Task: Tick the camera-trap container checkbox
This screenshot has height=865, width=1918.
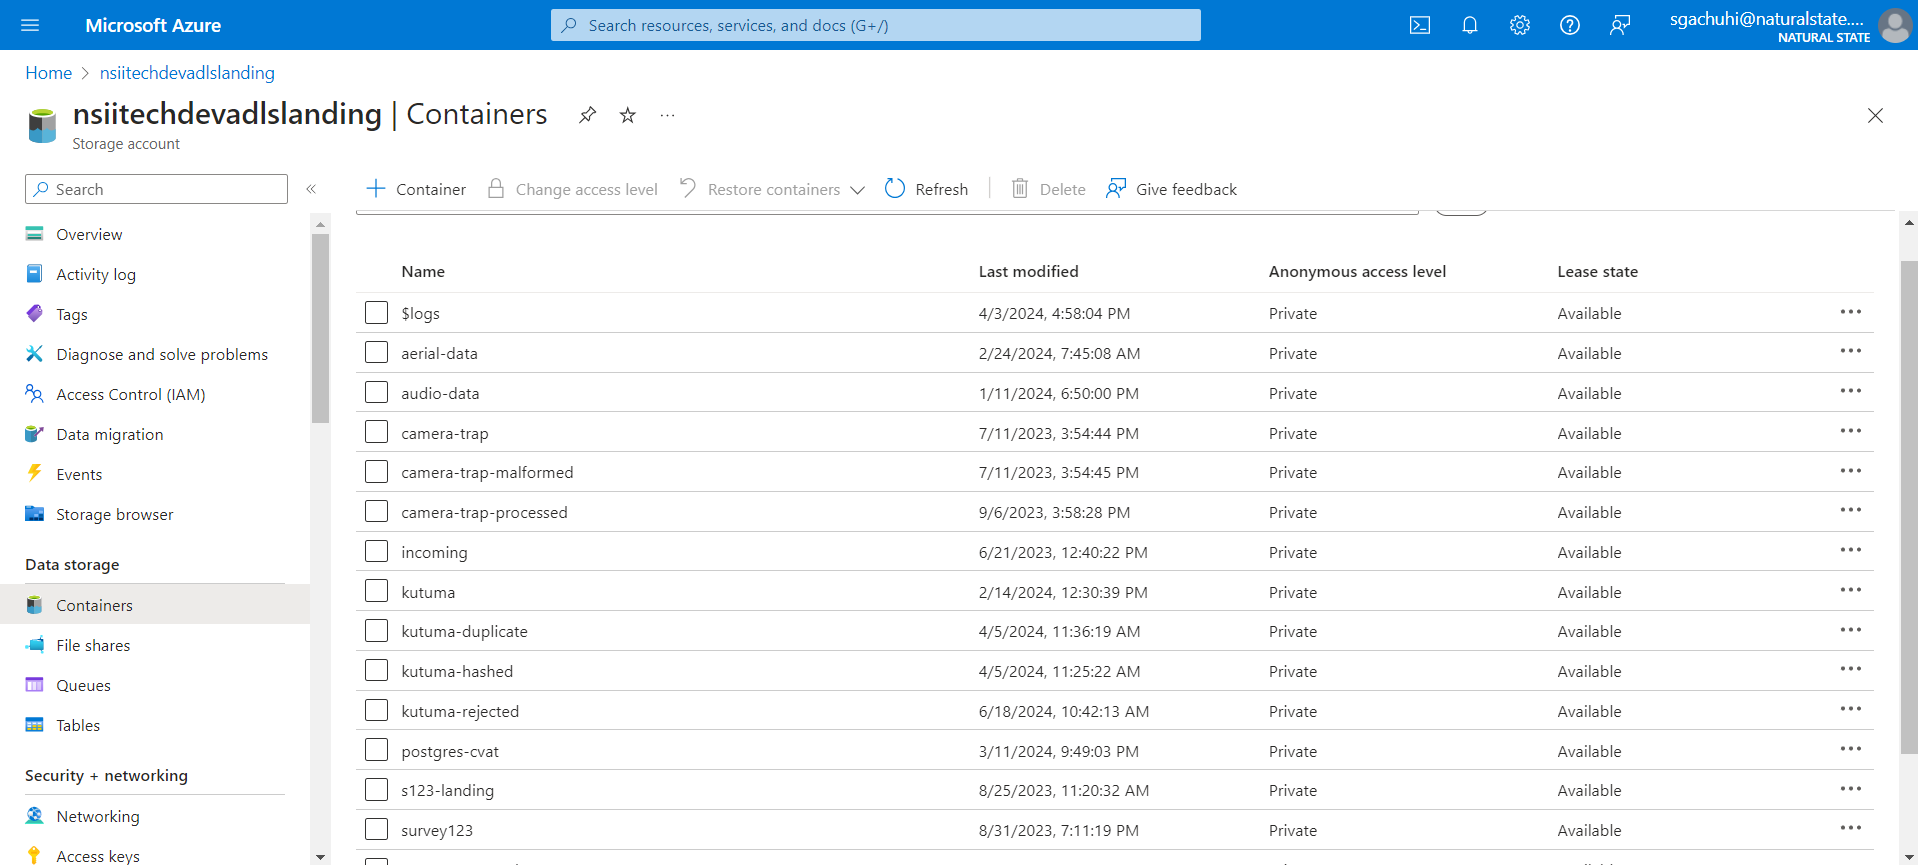Action: pos(376,432)
